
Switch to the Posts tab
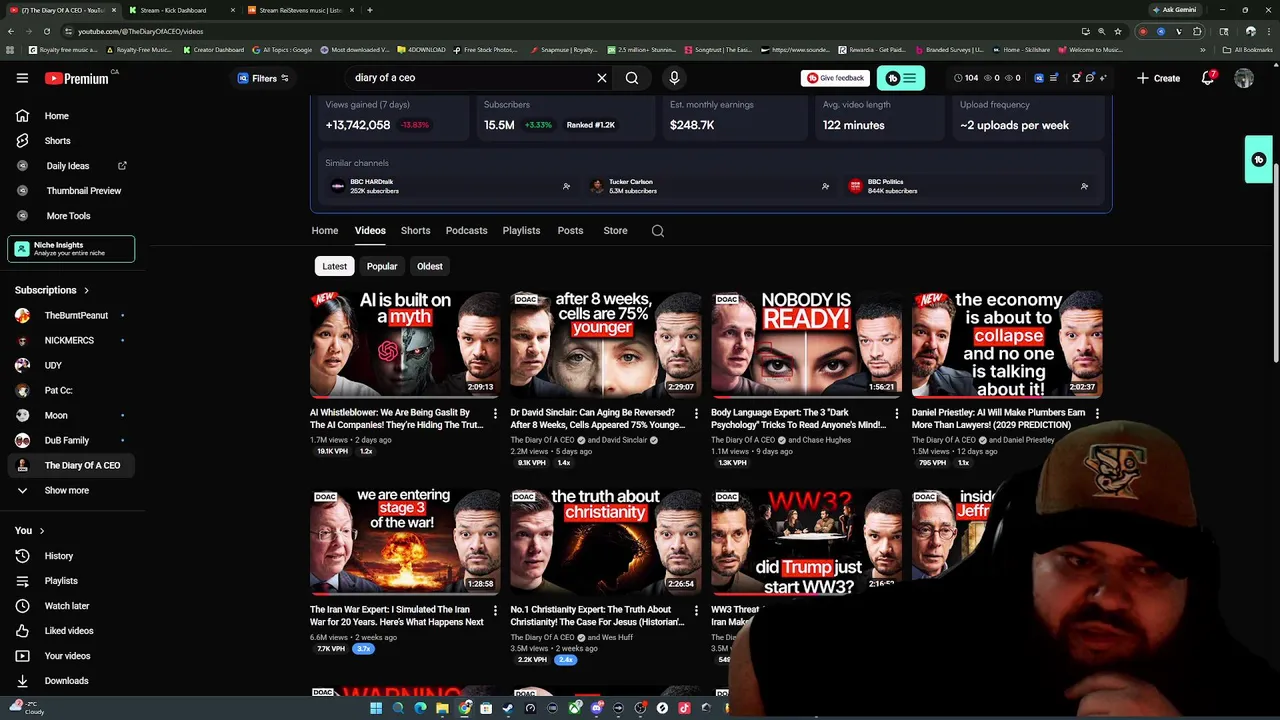(570, 231)
